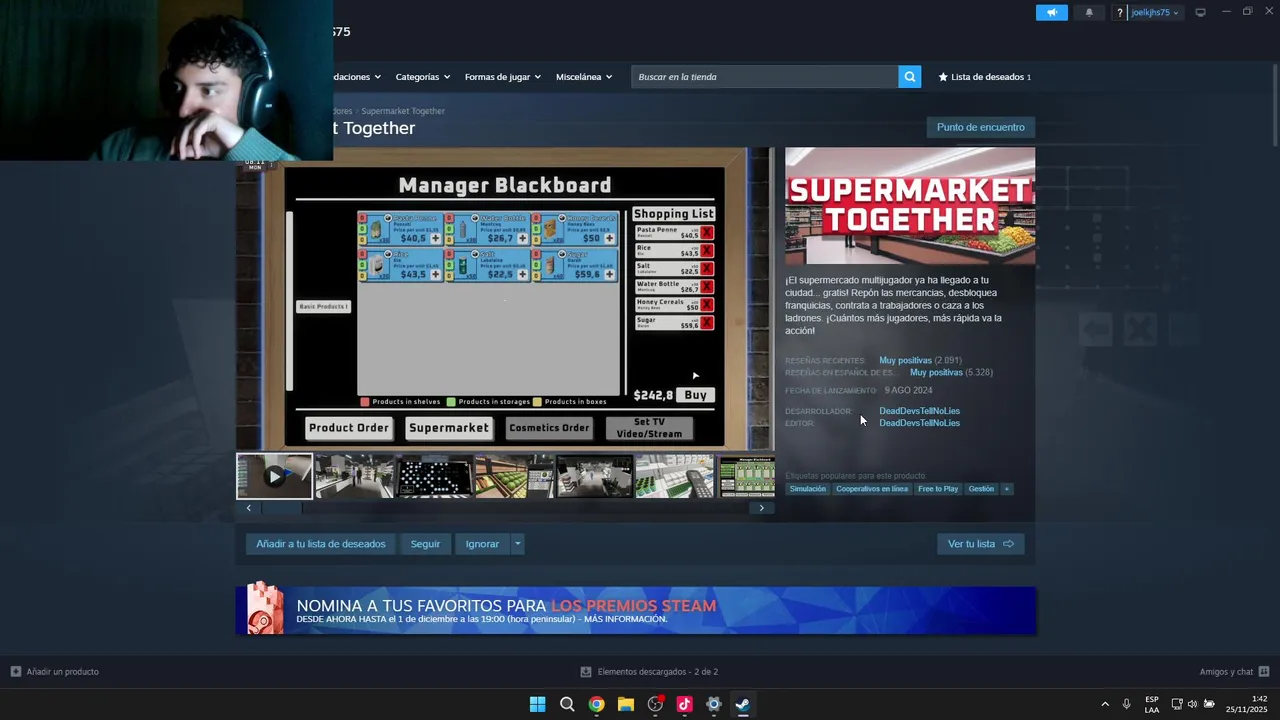
Task: Open the Premios Steam nomination banner
Action: (636, 610)
